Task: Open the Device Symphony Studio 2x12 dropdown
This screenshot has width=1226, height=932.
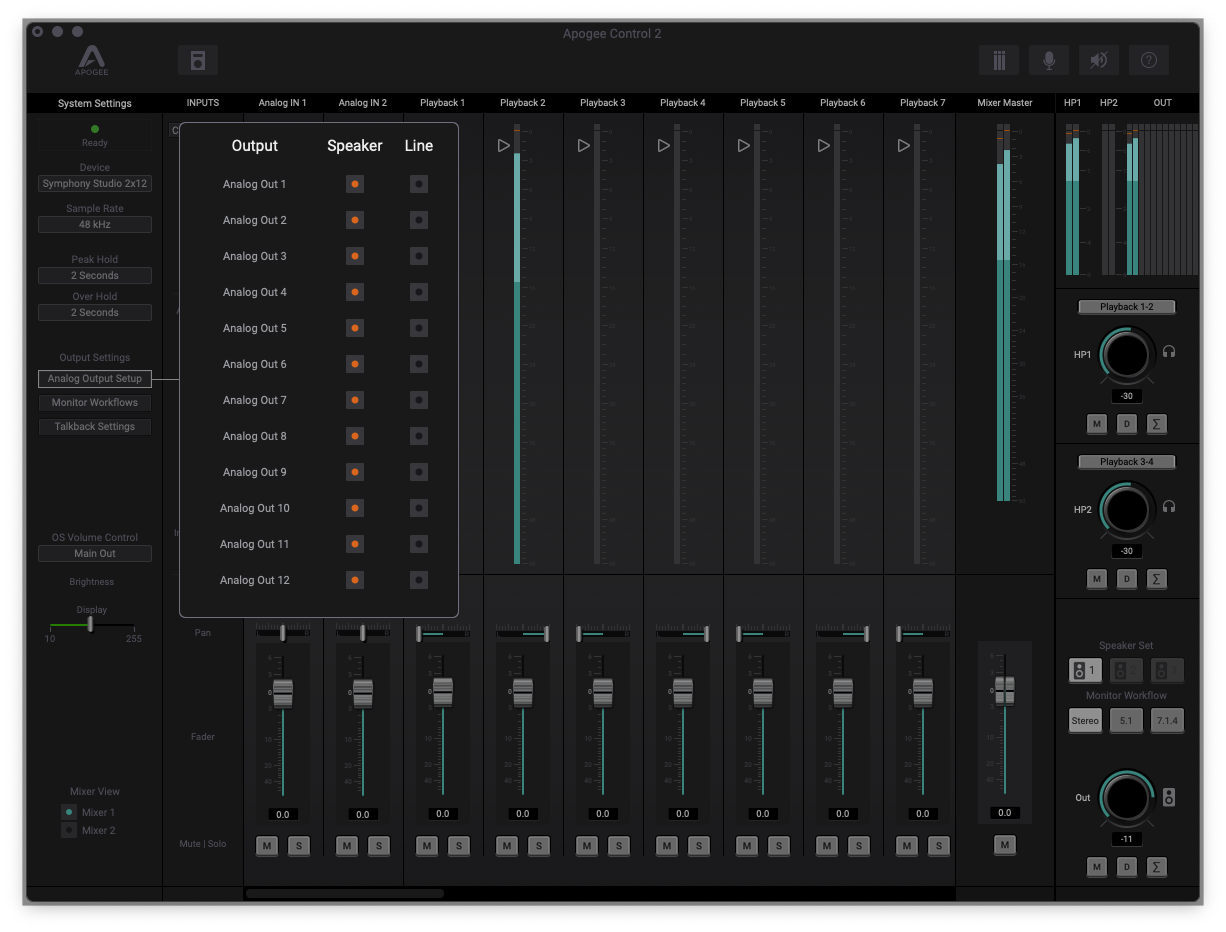Action: click(95, 184)
